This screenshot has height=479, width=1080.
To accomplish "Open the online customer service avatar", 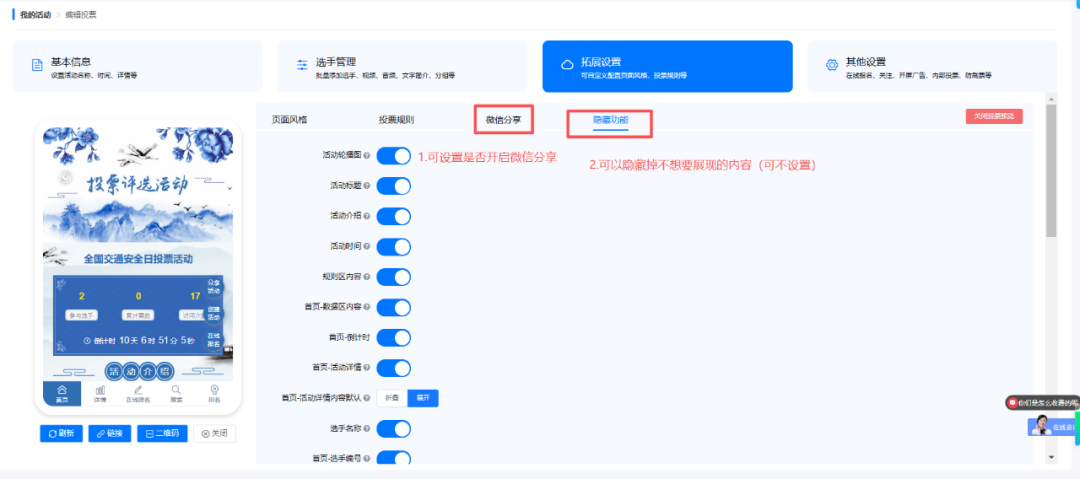I will pyautogui.click(x=1041, y=427).
